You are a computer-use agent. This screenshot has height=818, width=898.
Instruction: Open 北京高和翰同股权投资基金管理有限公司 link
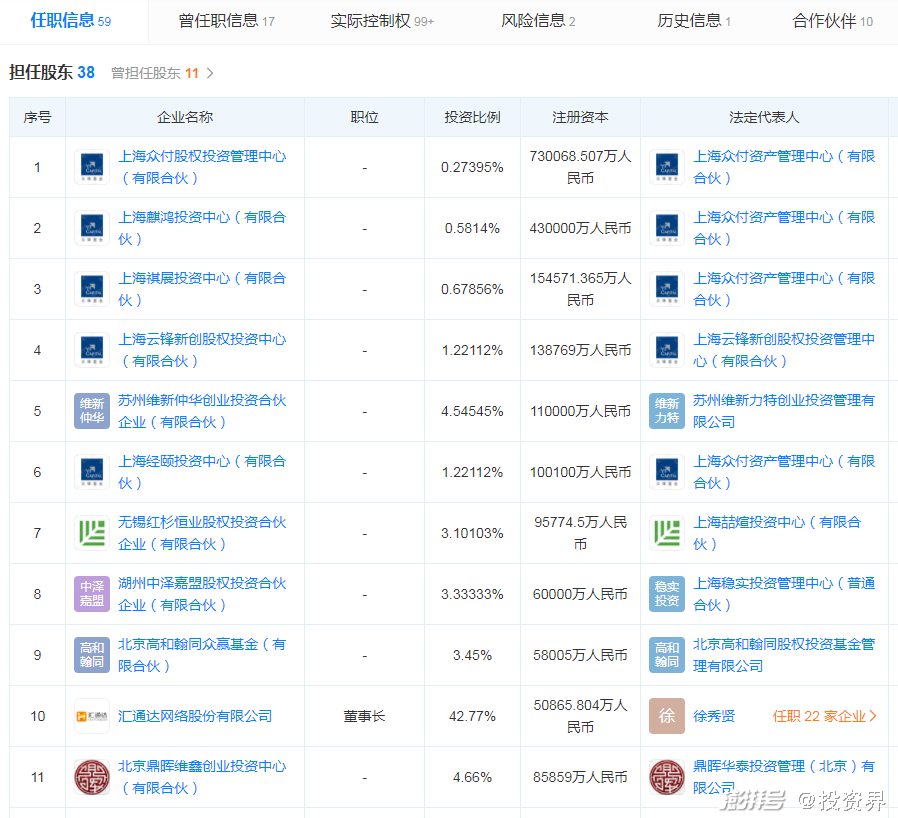(x=784, y=655)
